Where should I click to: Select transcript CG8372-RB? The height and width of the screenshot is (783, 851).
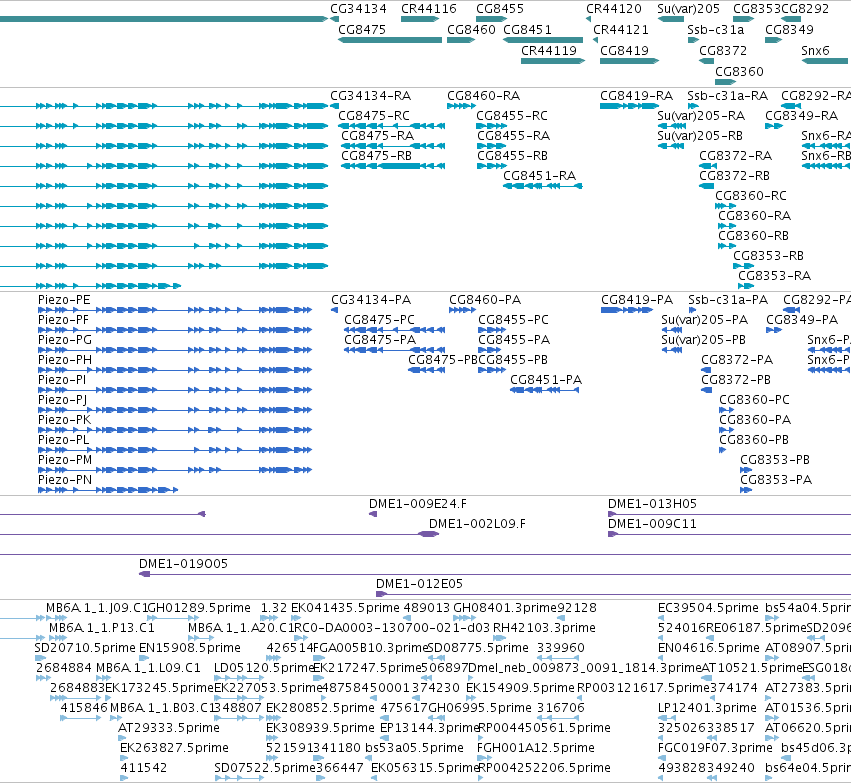click(x=734, y=176)
